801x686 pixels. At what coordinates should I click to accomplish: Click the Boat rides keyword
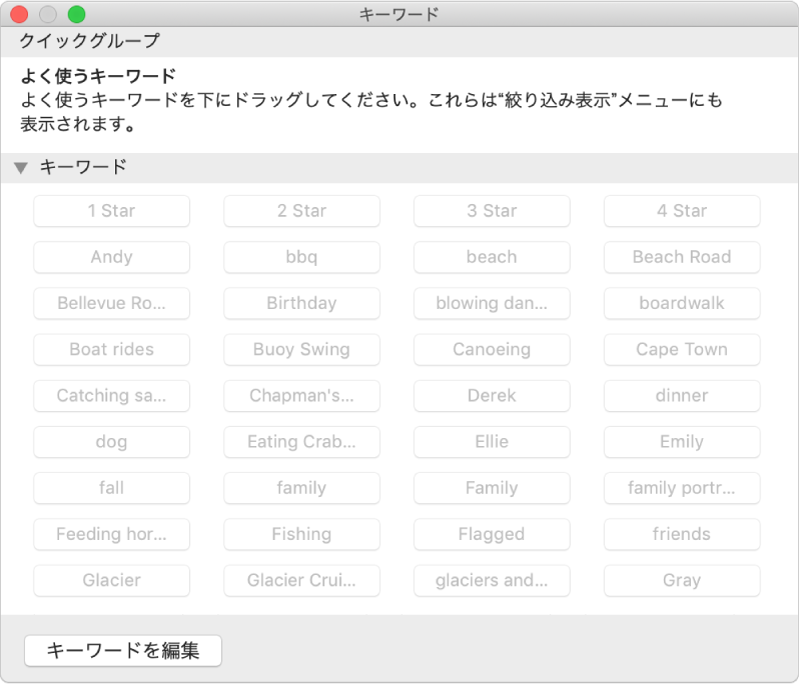(x=111, y=349)
